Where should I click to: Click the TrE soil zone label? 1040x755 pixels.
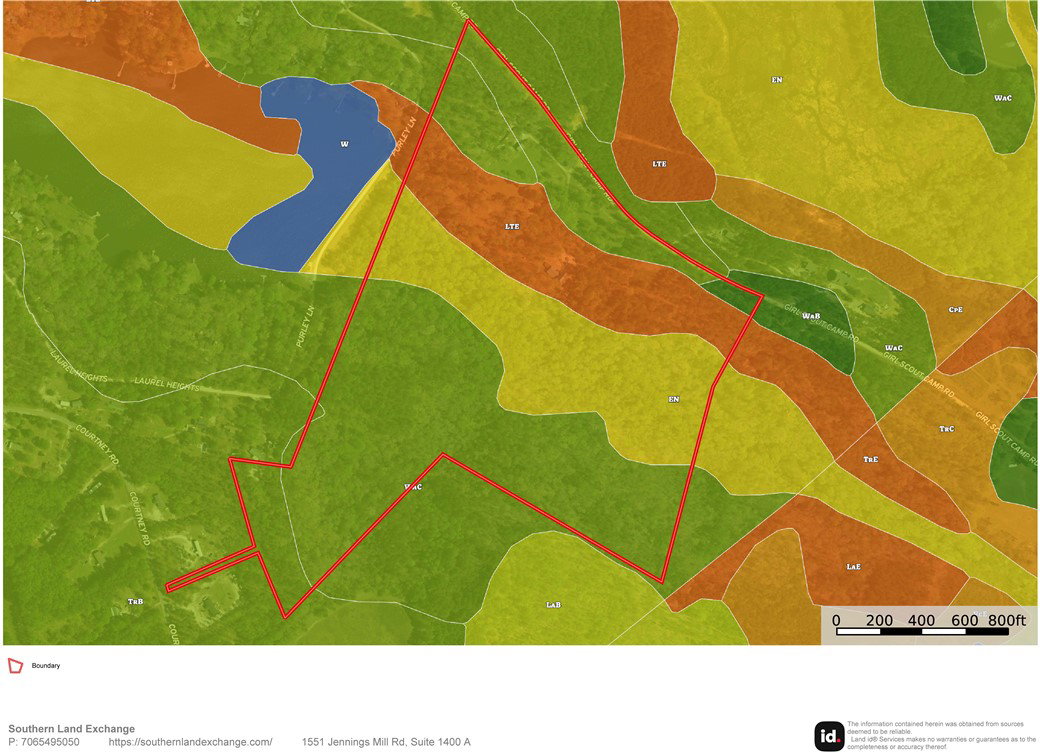(x=871, y=459)
